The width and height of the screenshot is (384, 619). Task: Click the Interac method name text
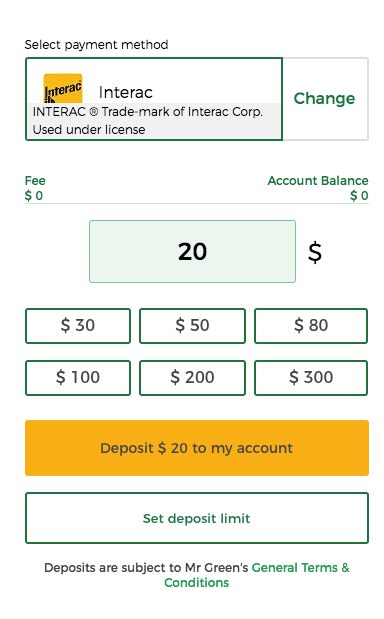(126, 92)
